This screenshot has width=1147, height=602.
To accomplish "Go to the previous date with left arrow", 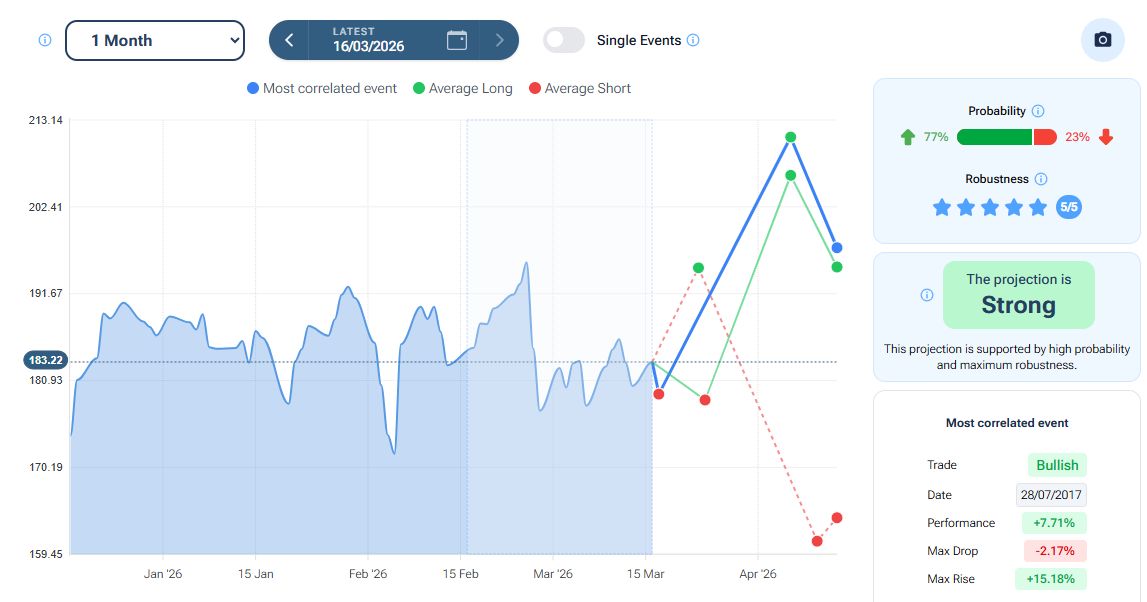I will 289,40.
